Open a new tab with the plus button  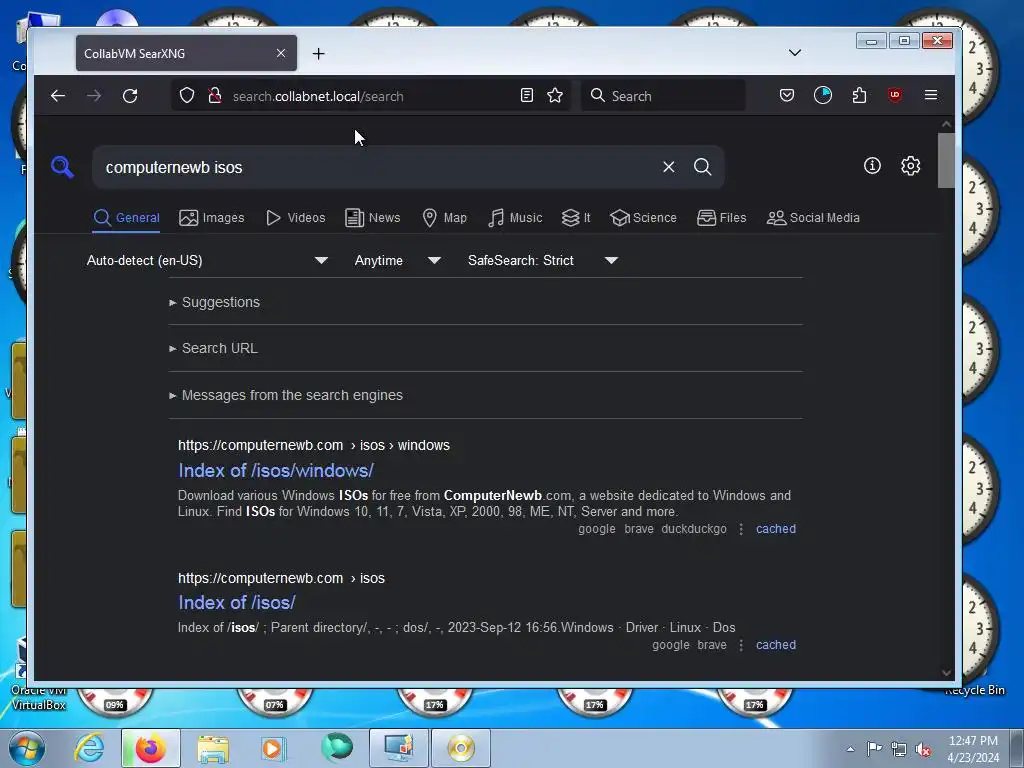coord(318,54)
